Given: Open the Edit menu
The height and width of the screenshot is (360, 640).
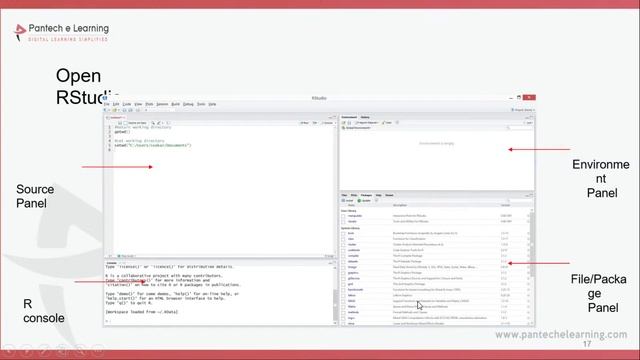Looking at the screenshot, I should [116, 104].
